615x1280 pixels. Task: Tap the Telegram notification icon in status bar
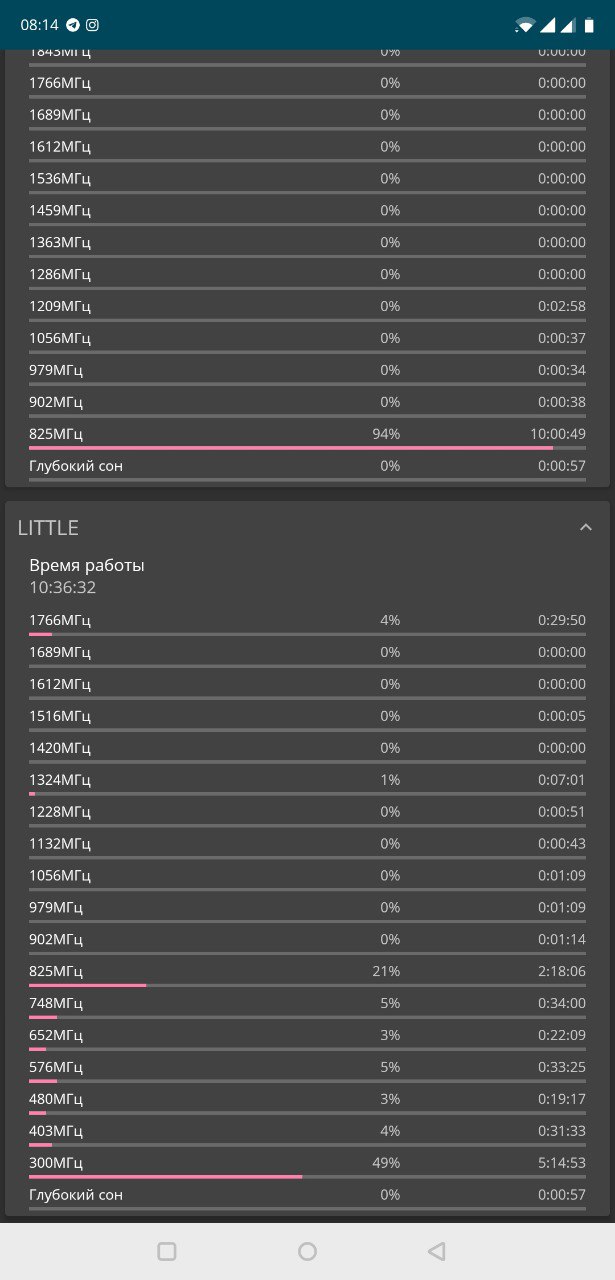[x=73, y=25]
